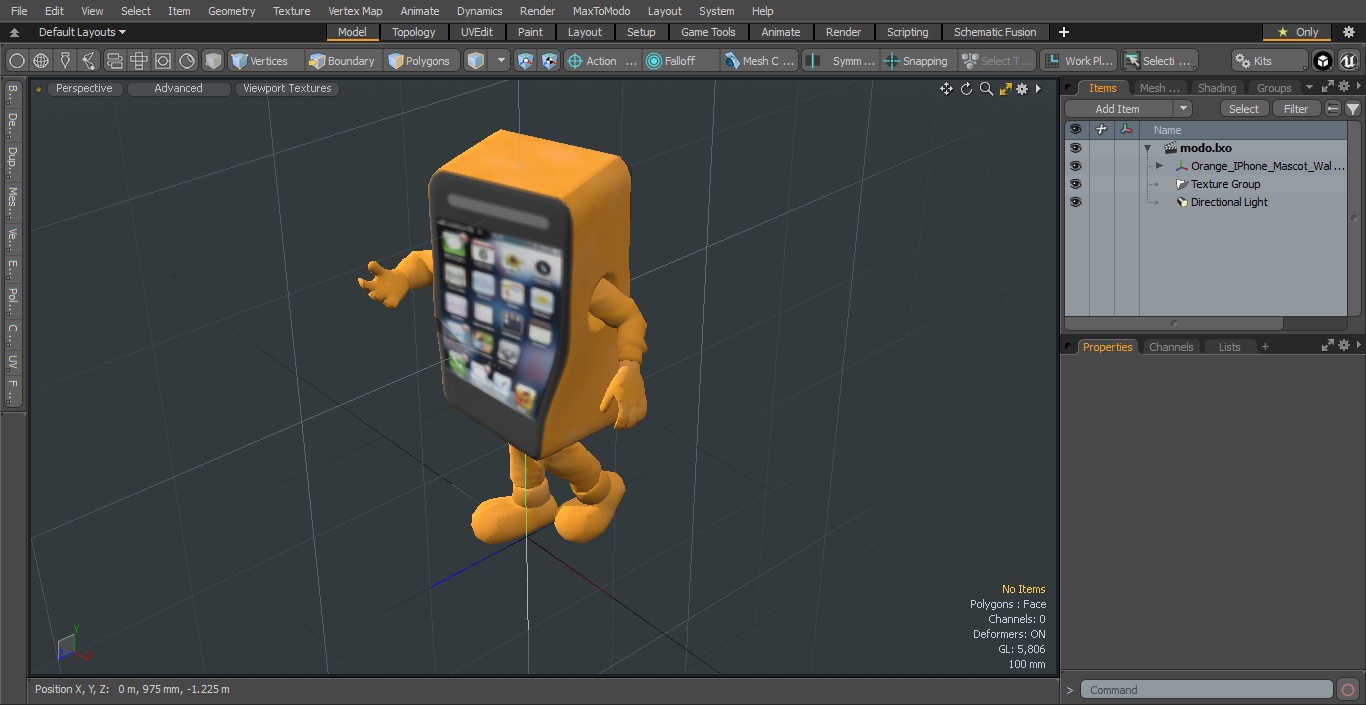Switch to the Schematic Fusion tab
The height and width of the screenshot is (705, 1366).
click(995, 32)
